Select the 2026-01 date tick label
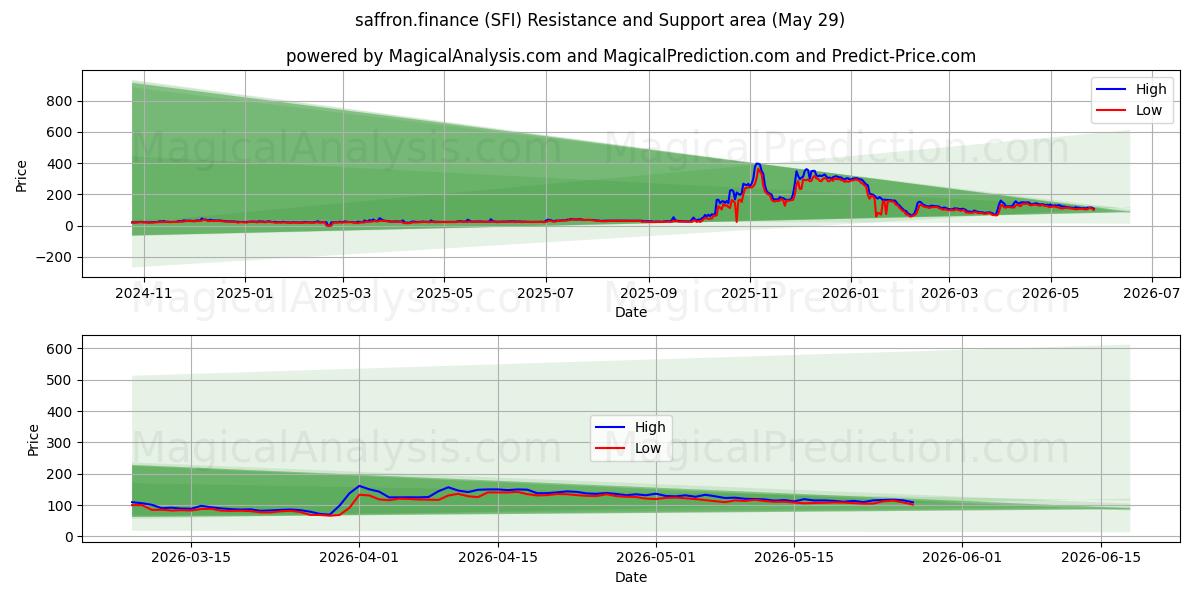This screenshot has height=600, width=1200. (x=851, y=294)
